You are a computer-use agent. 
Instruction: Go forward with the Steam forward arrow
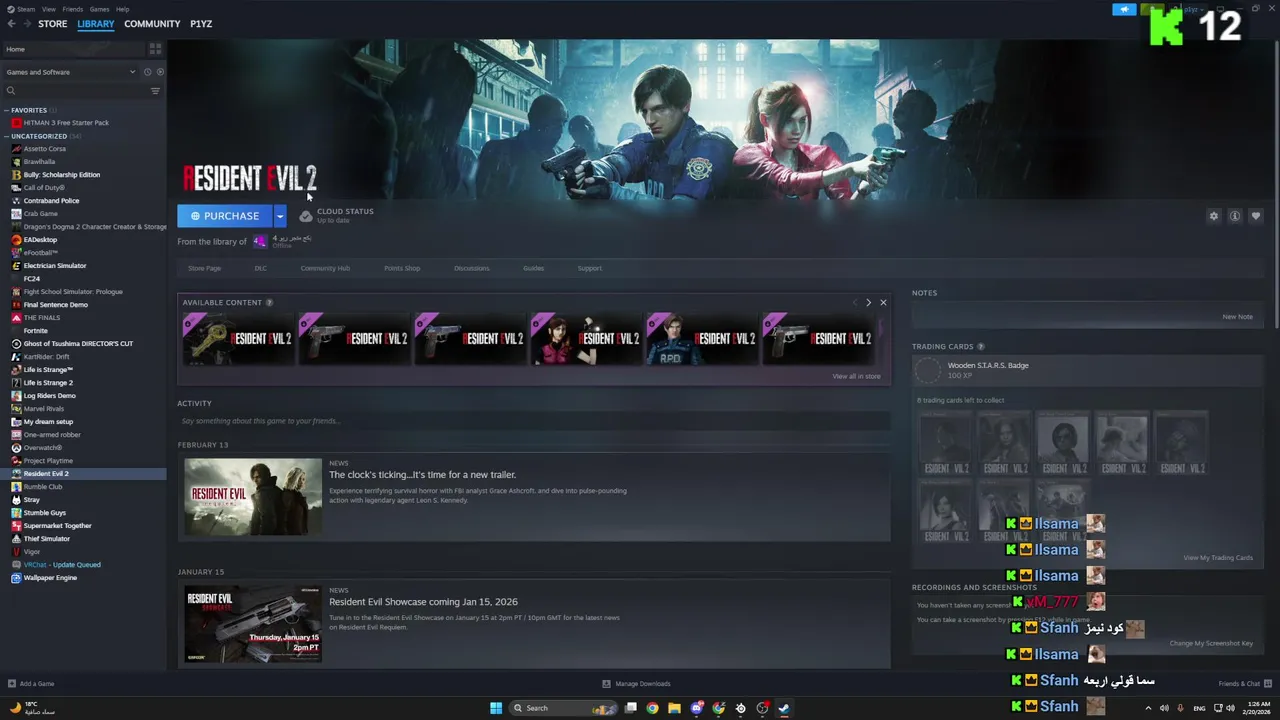pos(26,24)
